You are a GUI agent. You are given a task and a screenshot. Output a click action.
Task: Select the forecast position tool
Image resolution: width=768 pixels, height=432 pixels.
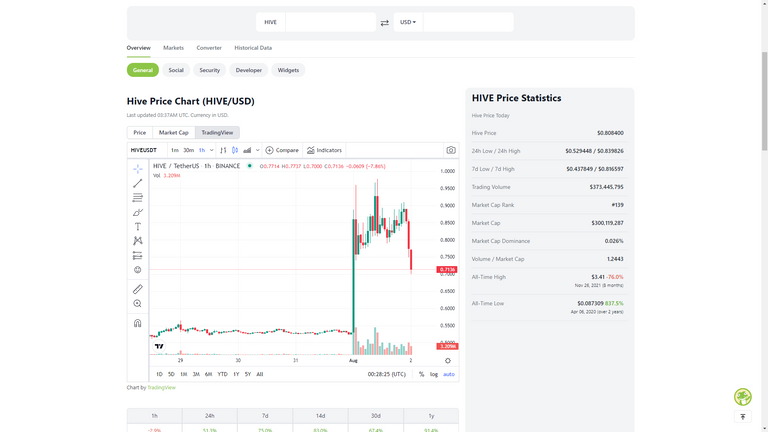[138, 255]
